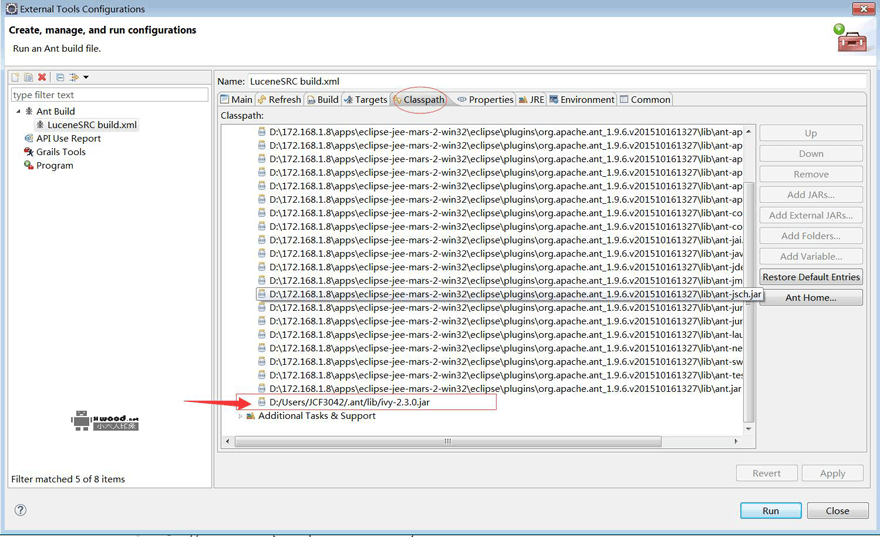Open the filter launch configurations dropdown arrow
This screenshot has height=537, width=880.
[x=86, y=77]
